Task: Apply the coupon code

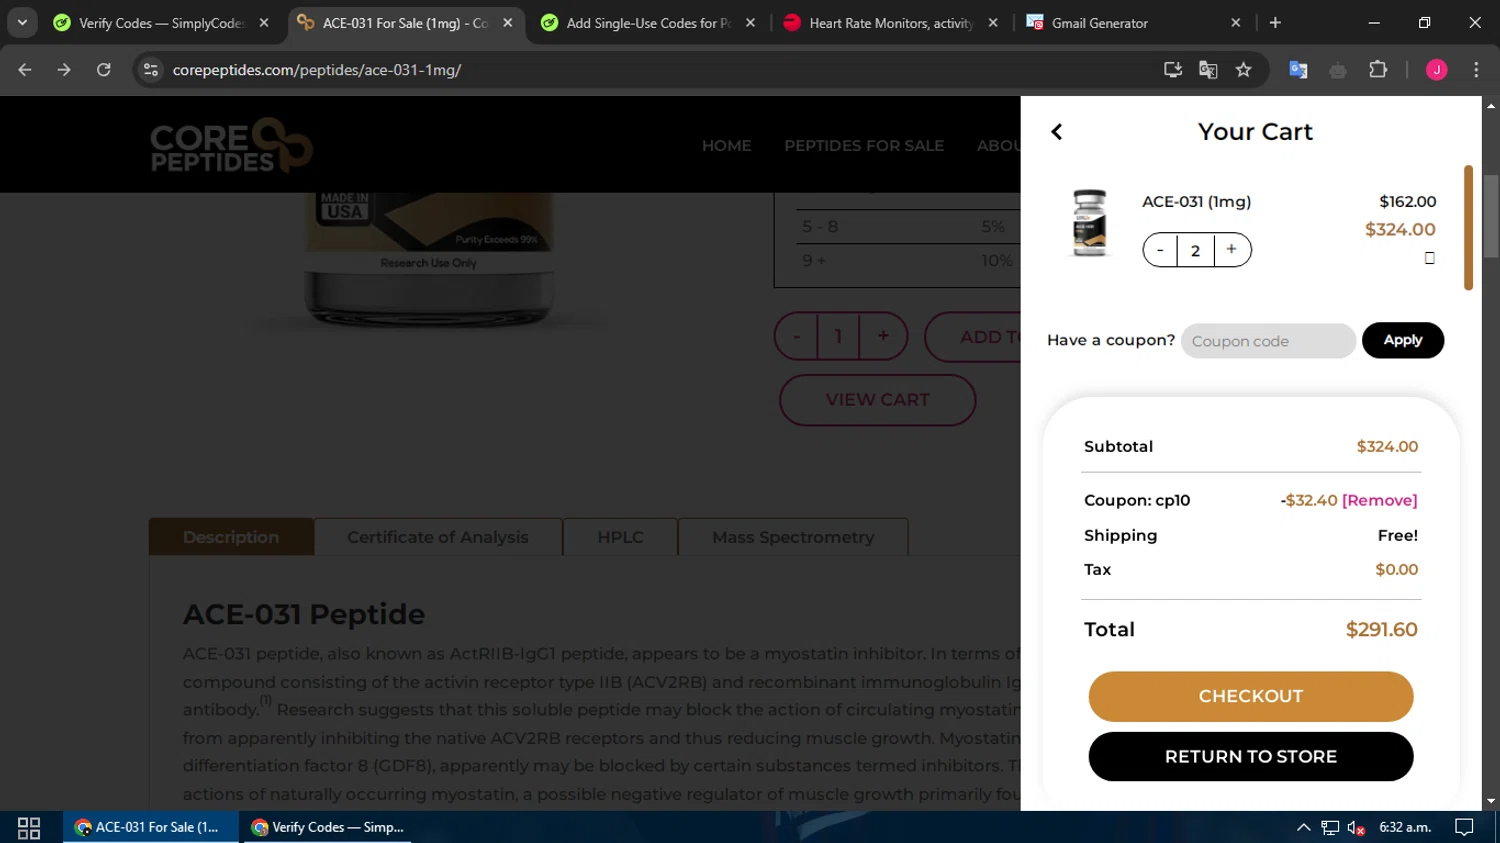Action: click(1403, 340)
